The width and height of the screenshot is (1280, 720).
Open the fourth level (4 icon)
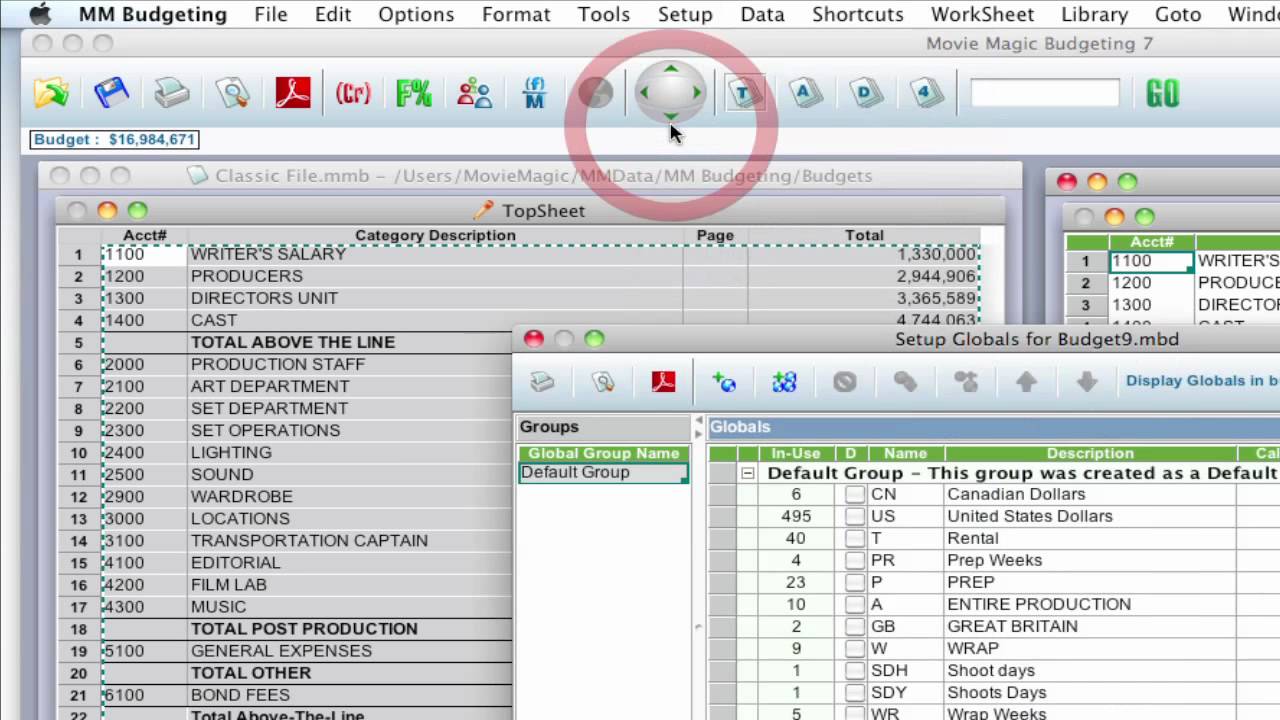click(926, 94)
